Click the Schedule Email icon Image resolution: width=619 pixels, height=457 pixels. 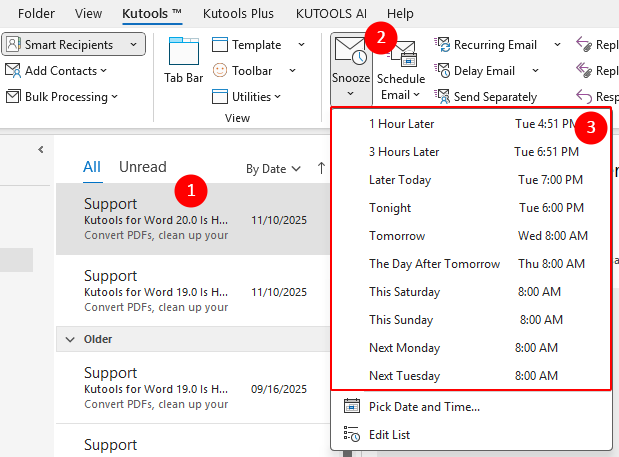(x=403, y=54)
